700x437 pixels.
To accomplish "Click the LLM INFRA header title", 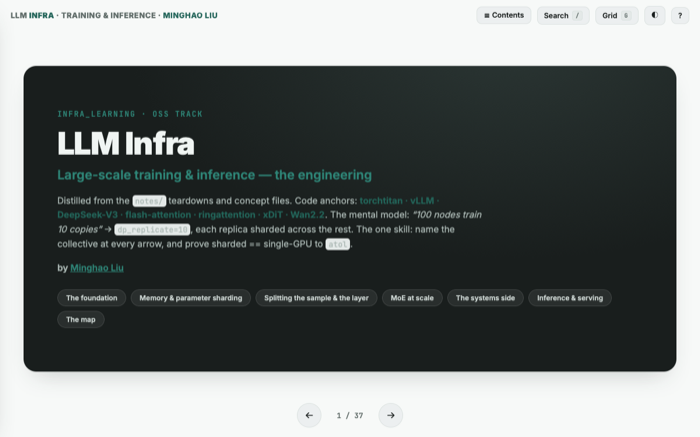I will pyautogui.click(x=32, y=15).
